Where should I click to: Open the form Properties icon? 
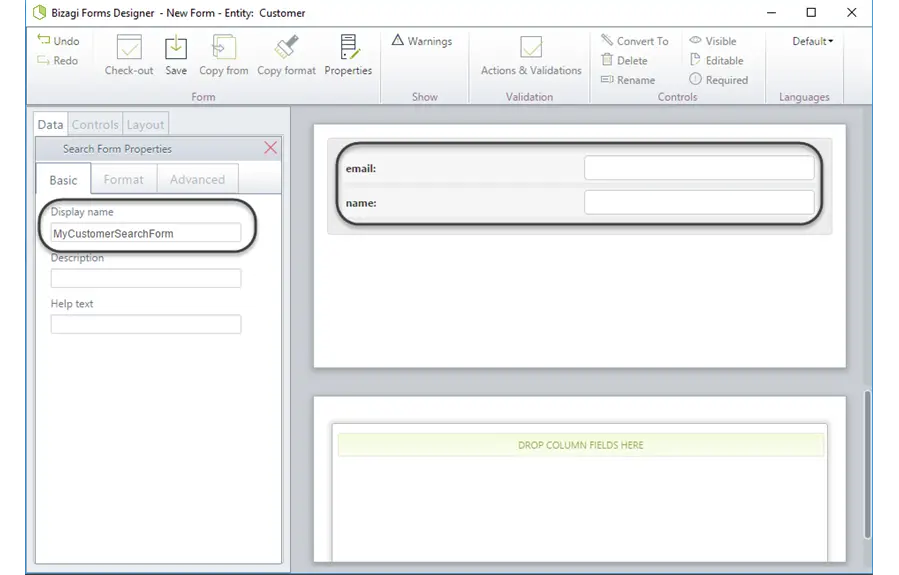pos(349,47)
